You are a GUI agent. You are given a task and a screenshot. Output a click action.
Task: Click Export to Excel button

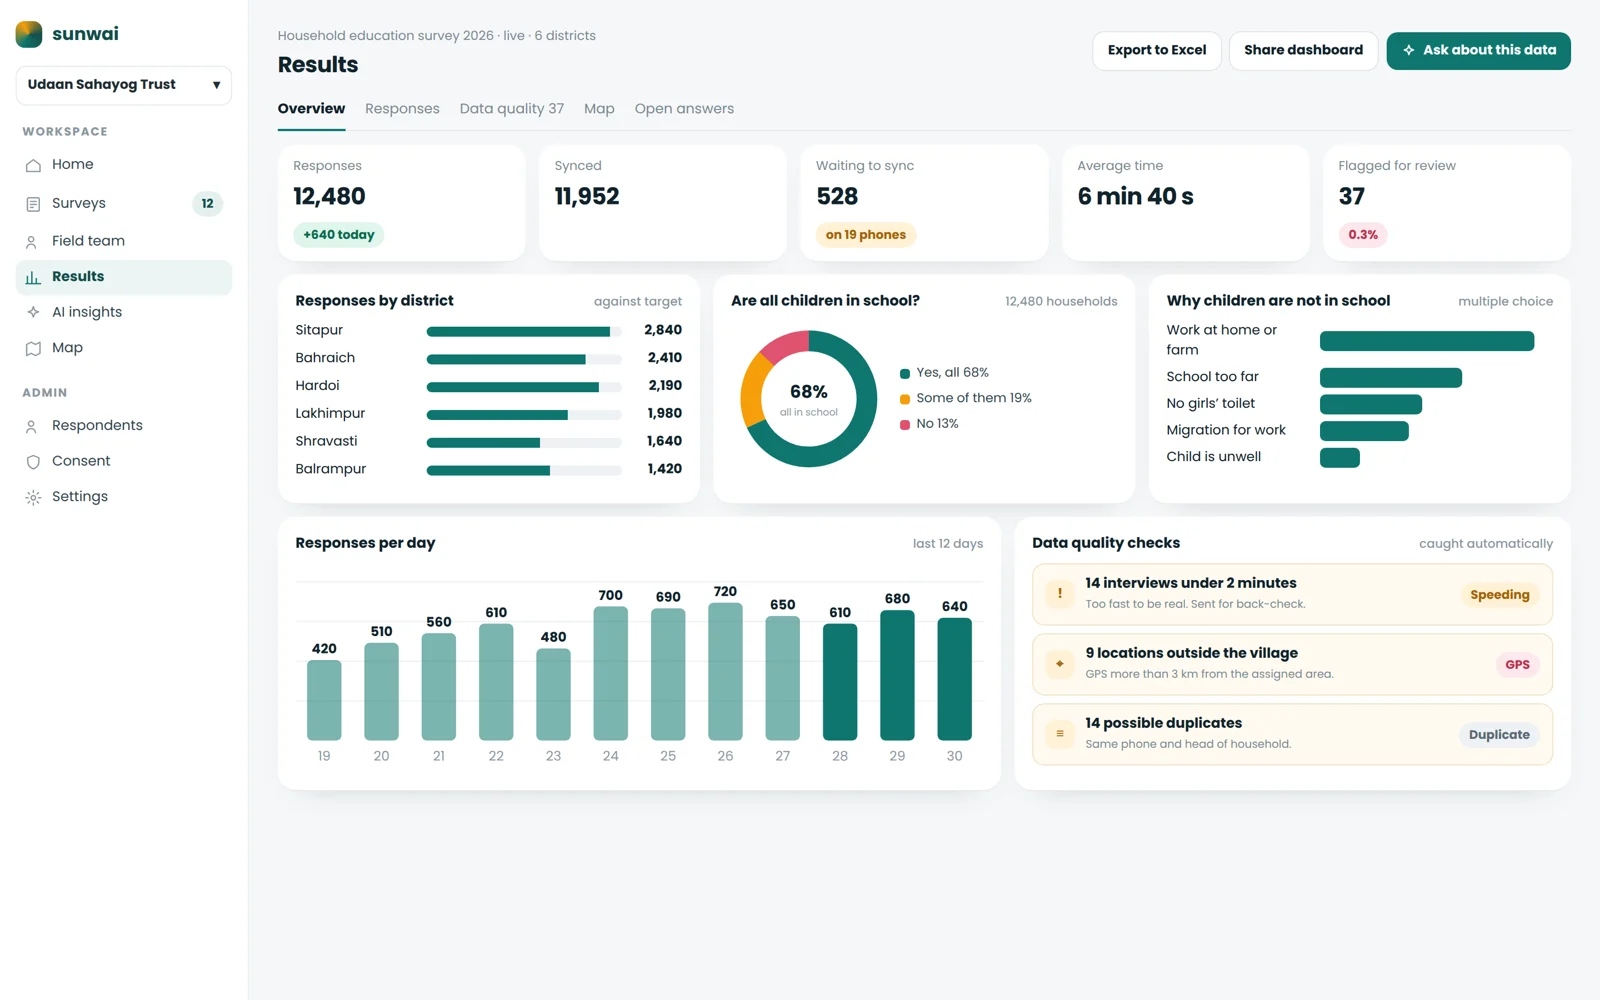1157,50
